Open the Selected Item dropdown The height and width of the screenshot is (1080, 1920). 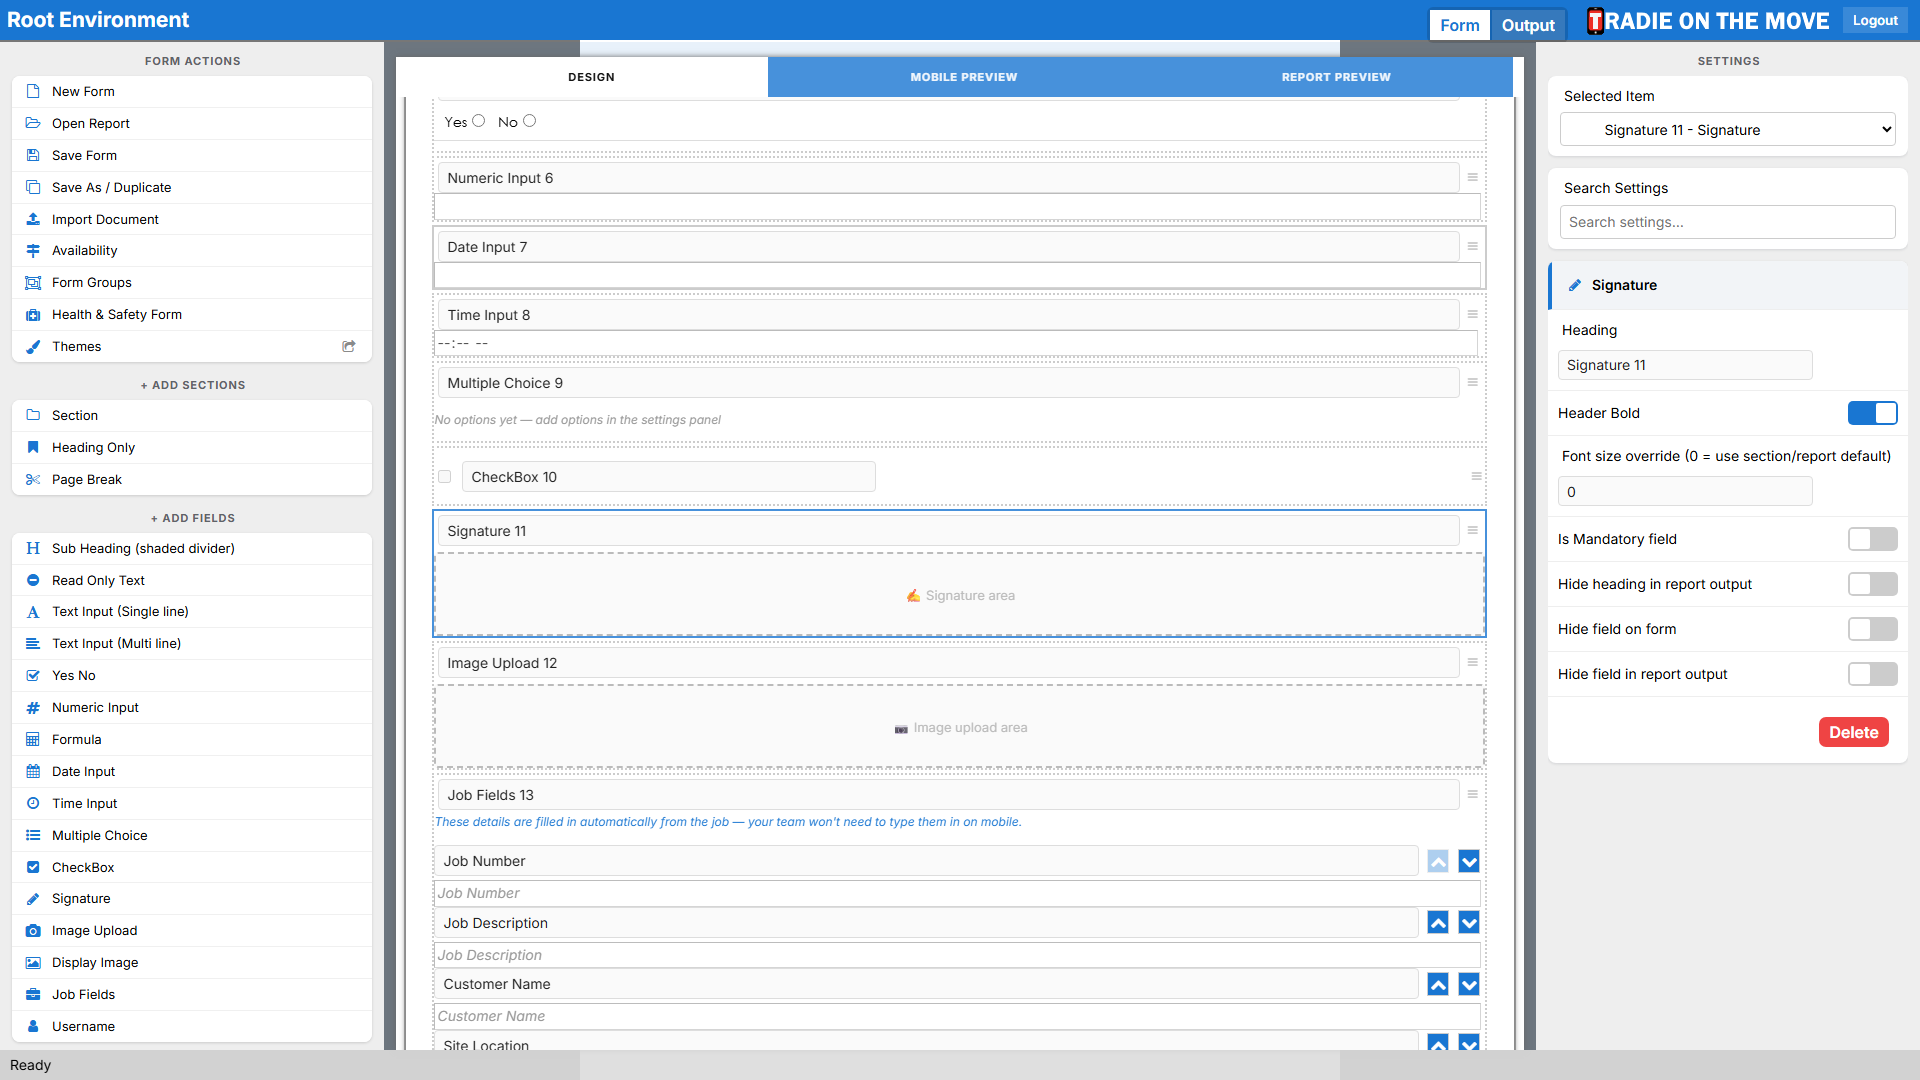click(x=1727, y=130)
